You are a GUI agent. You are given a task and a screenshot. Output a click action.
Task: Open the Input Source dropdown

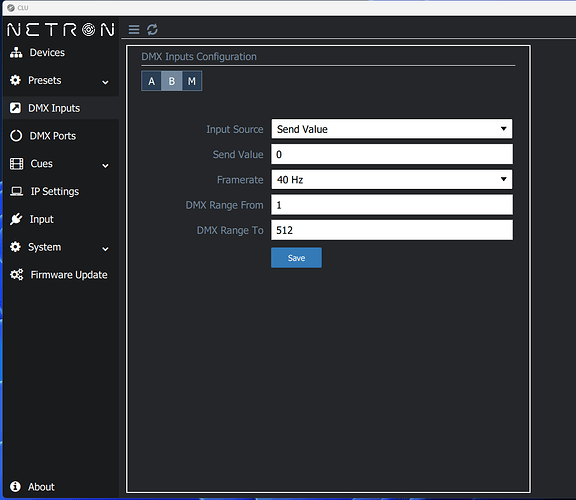392,129
